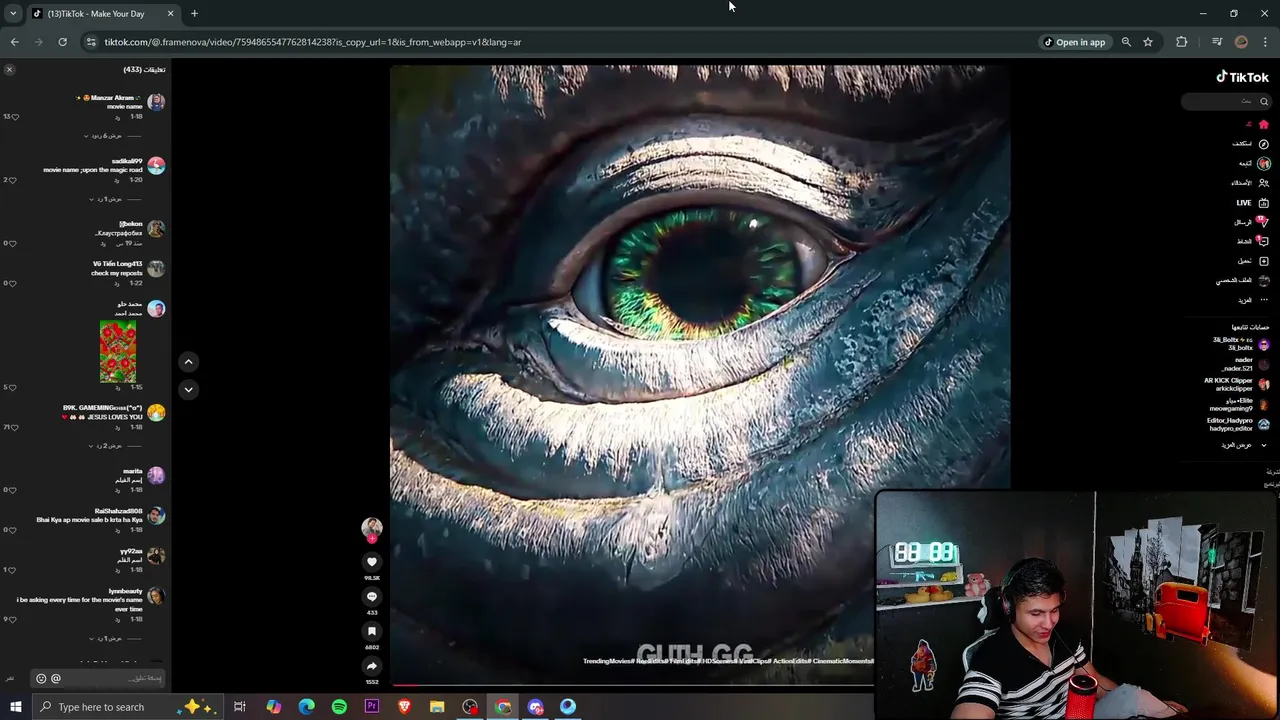
Task: Like marita's comment
Action: pos(13,490)
